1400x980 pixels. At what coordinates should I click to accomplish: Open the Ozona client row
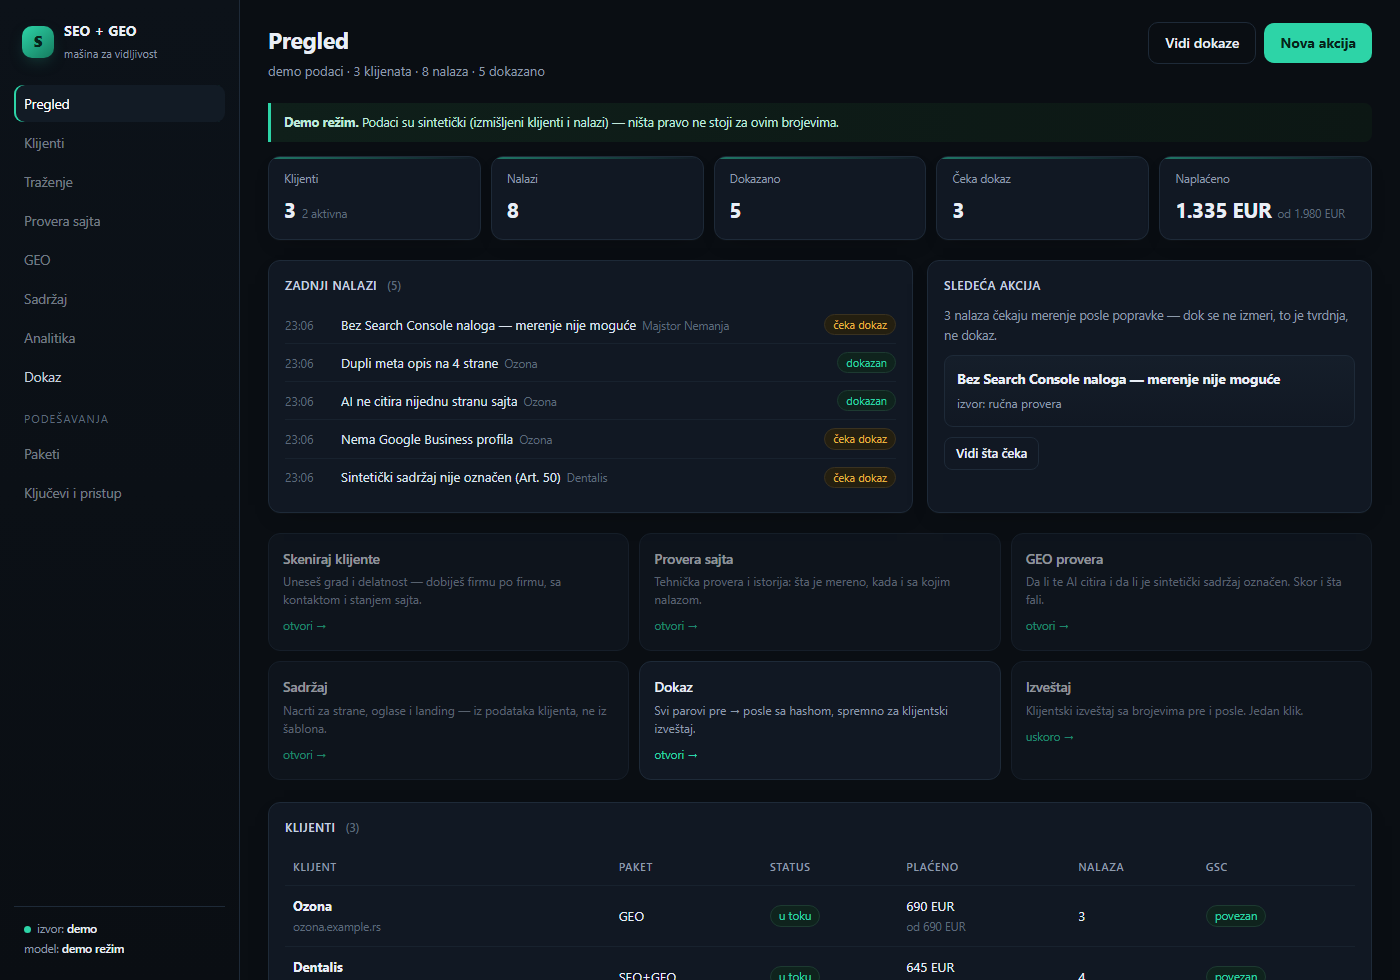[x=820, y=916]
